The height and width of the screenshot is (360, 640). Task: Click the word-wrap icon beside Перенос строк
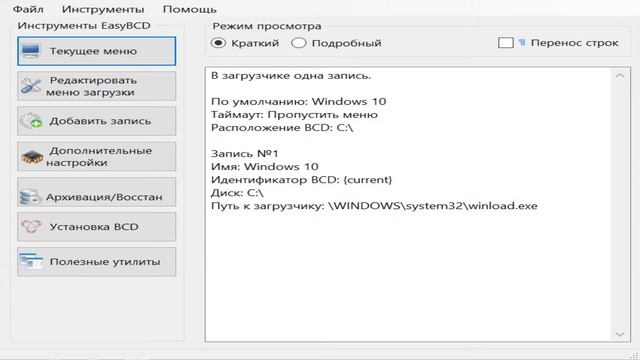[522, 42]
